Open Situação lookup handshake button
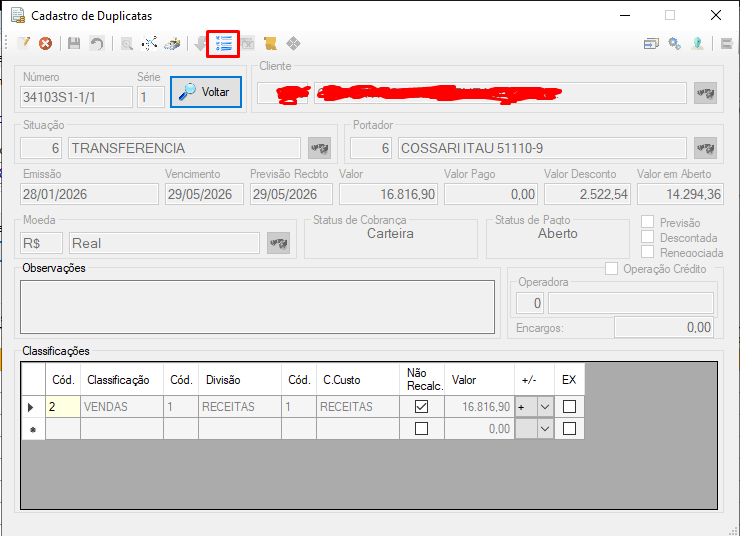 [320, 149]
